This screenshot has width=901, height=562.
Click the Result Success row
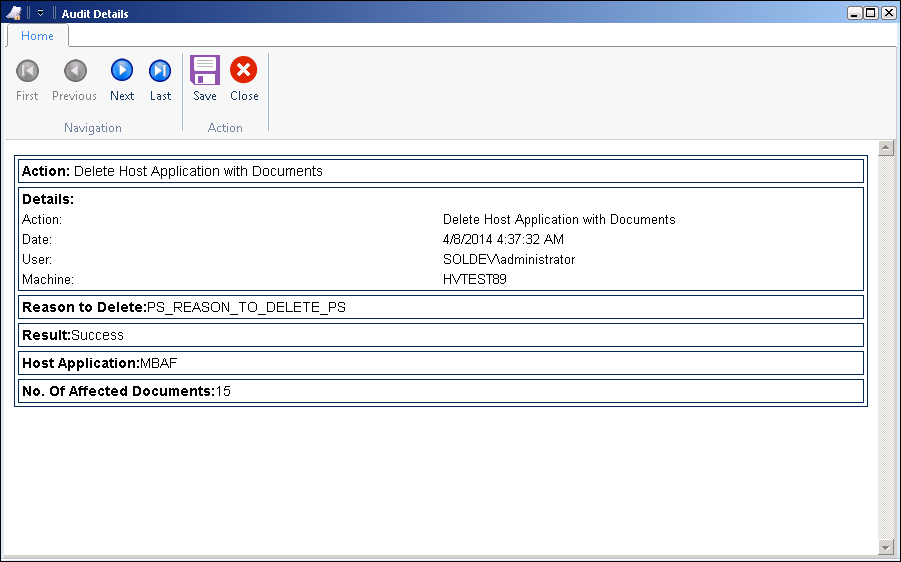pos(441,335)
